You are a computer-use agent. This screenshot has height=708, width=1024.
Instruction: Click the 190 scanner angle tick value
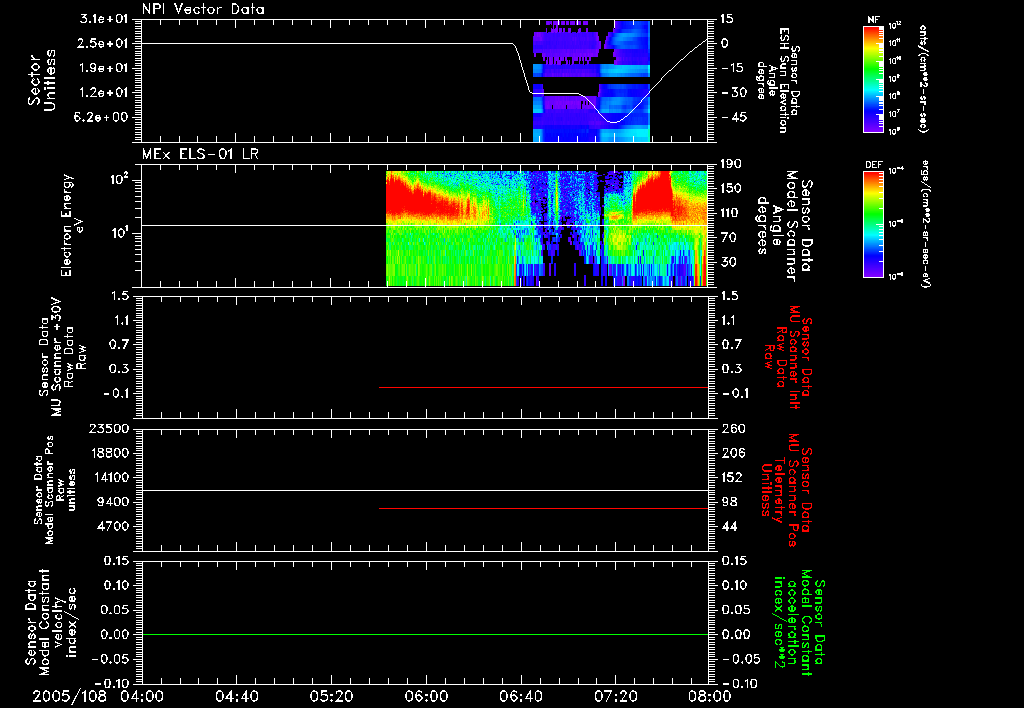[732, 164]
